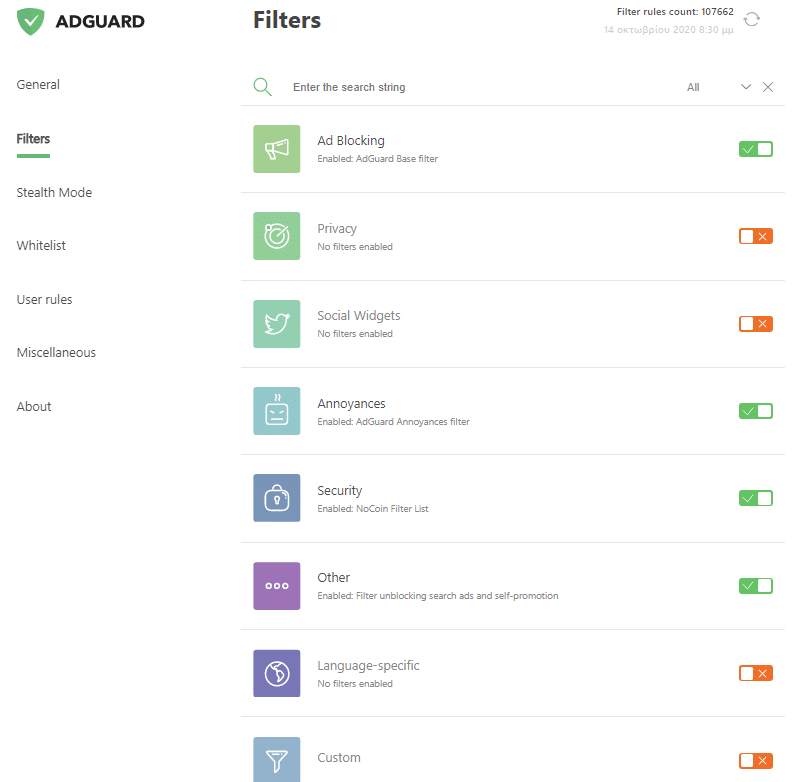Open the Annoyances angry face icon
The height and width of the screenshot is (782, 796).
click(x=277, y=411)
